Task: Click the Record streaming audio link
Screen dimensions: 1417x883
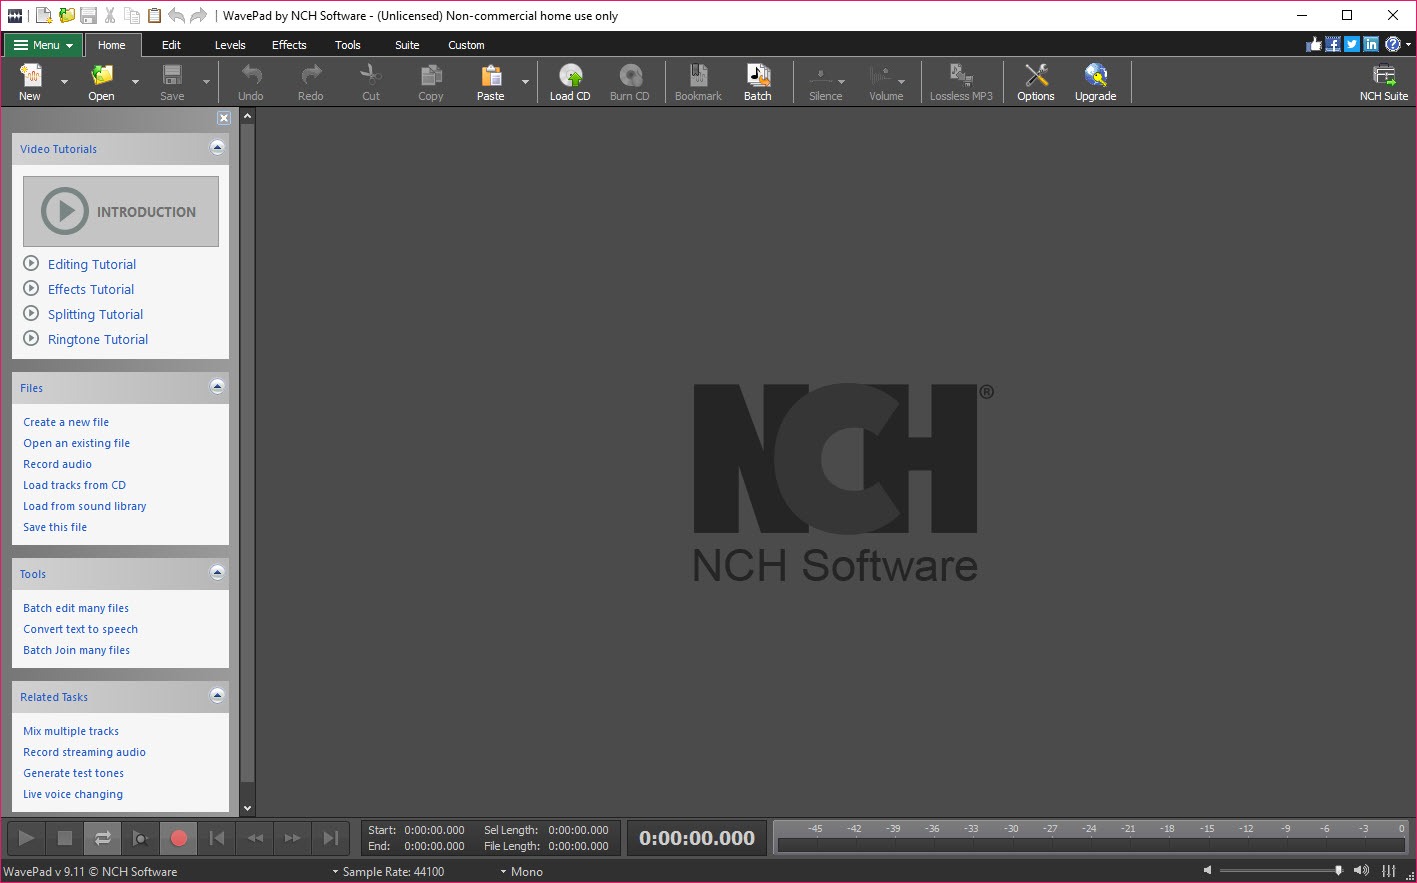Action: click(85, 752)
